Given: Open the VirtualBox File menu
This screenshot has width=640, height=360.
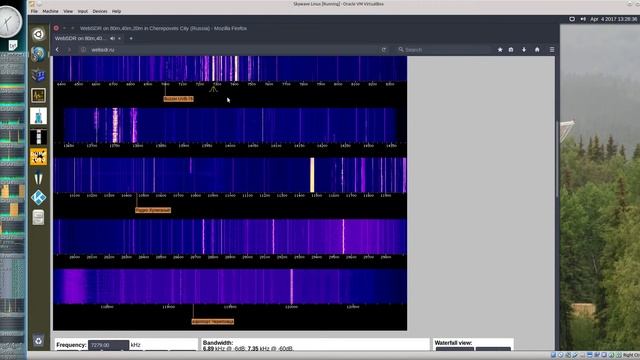Looking at the screenshot, I should coord(34,11).
